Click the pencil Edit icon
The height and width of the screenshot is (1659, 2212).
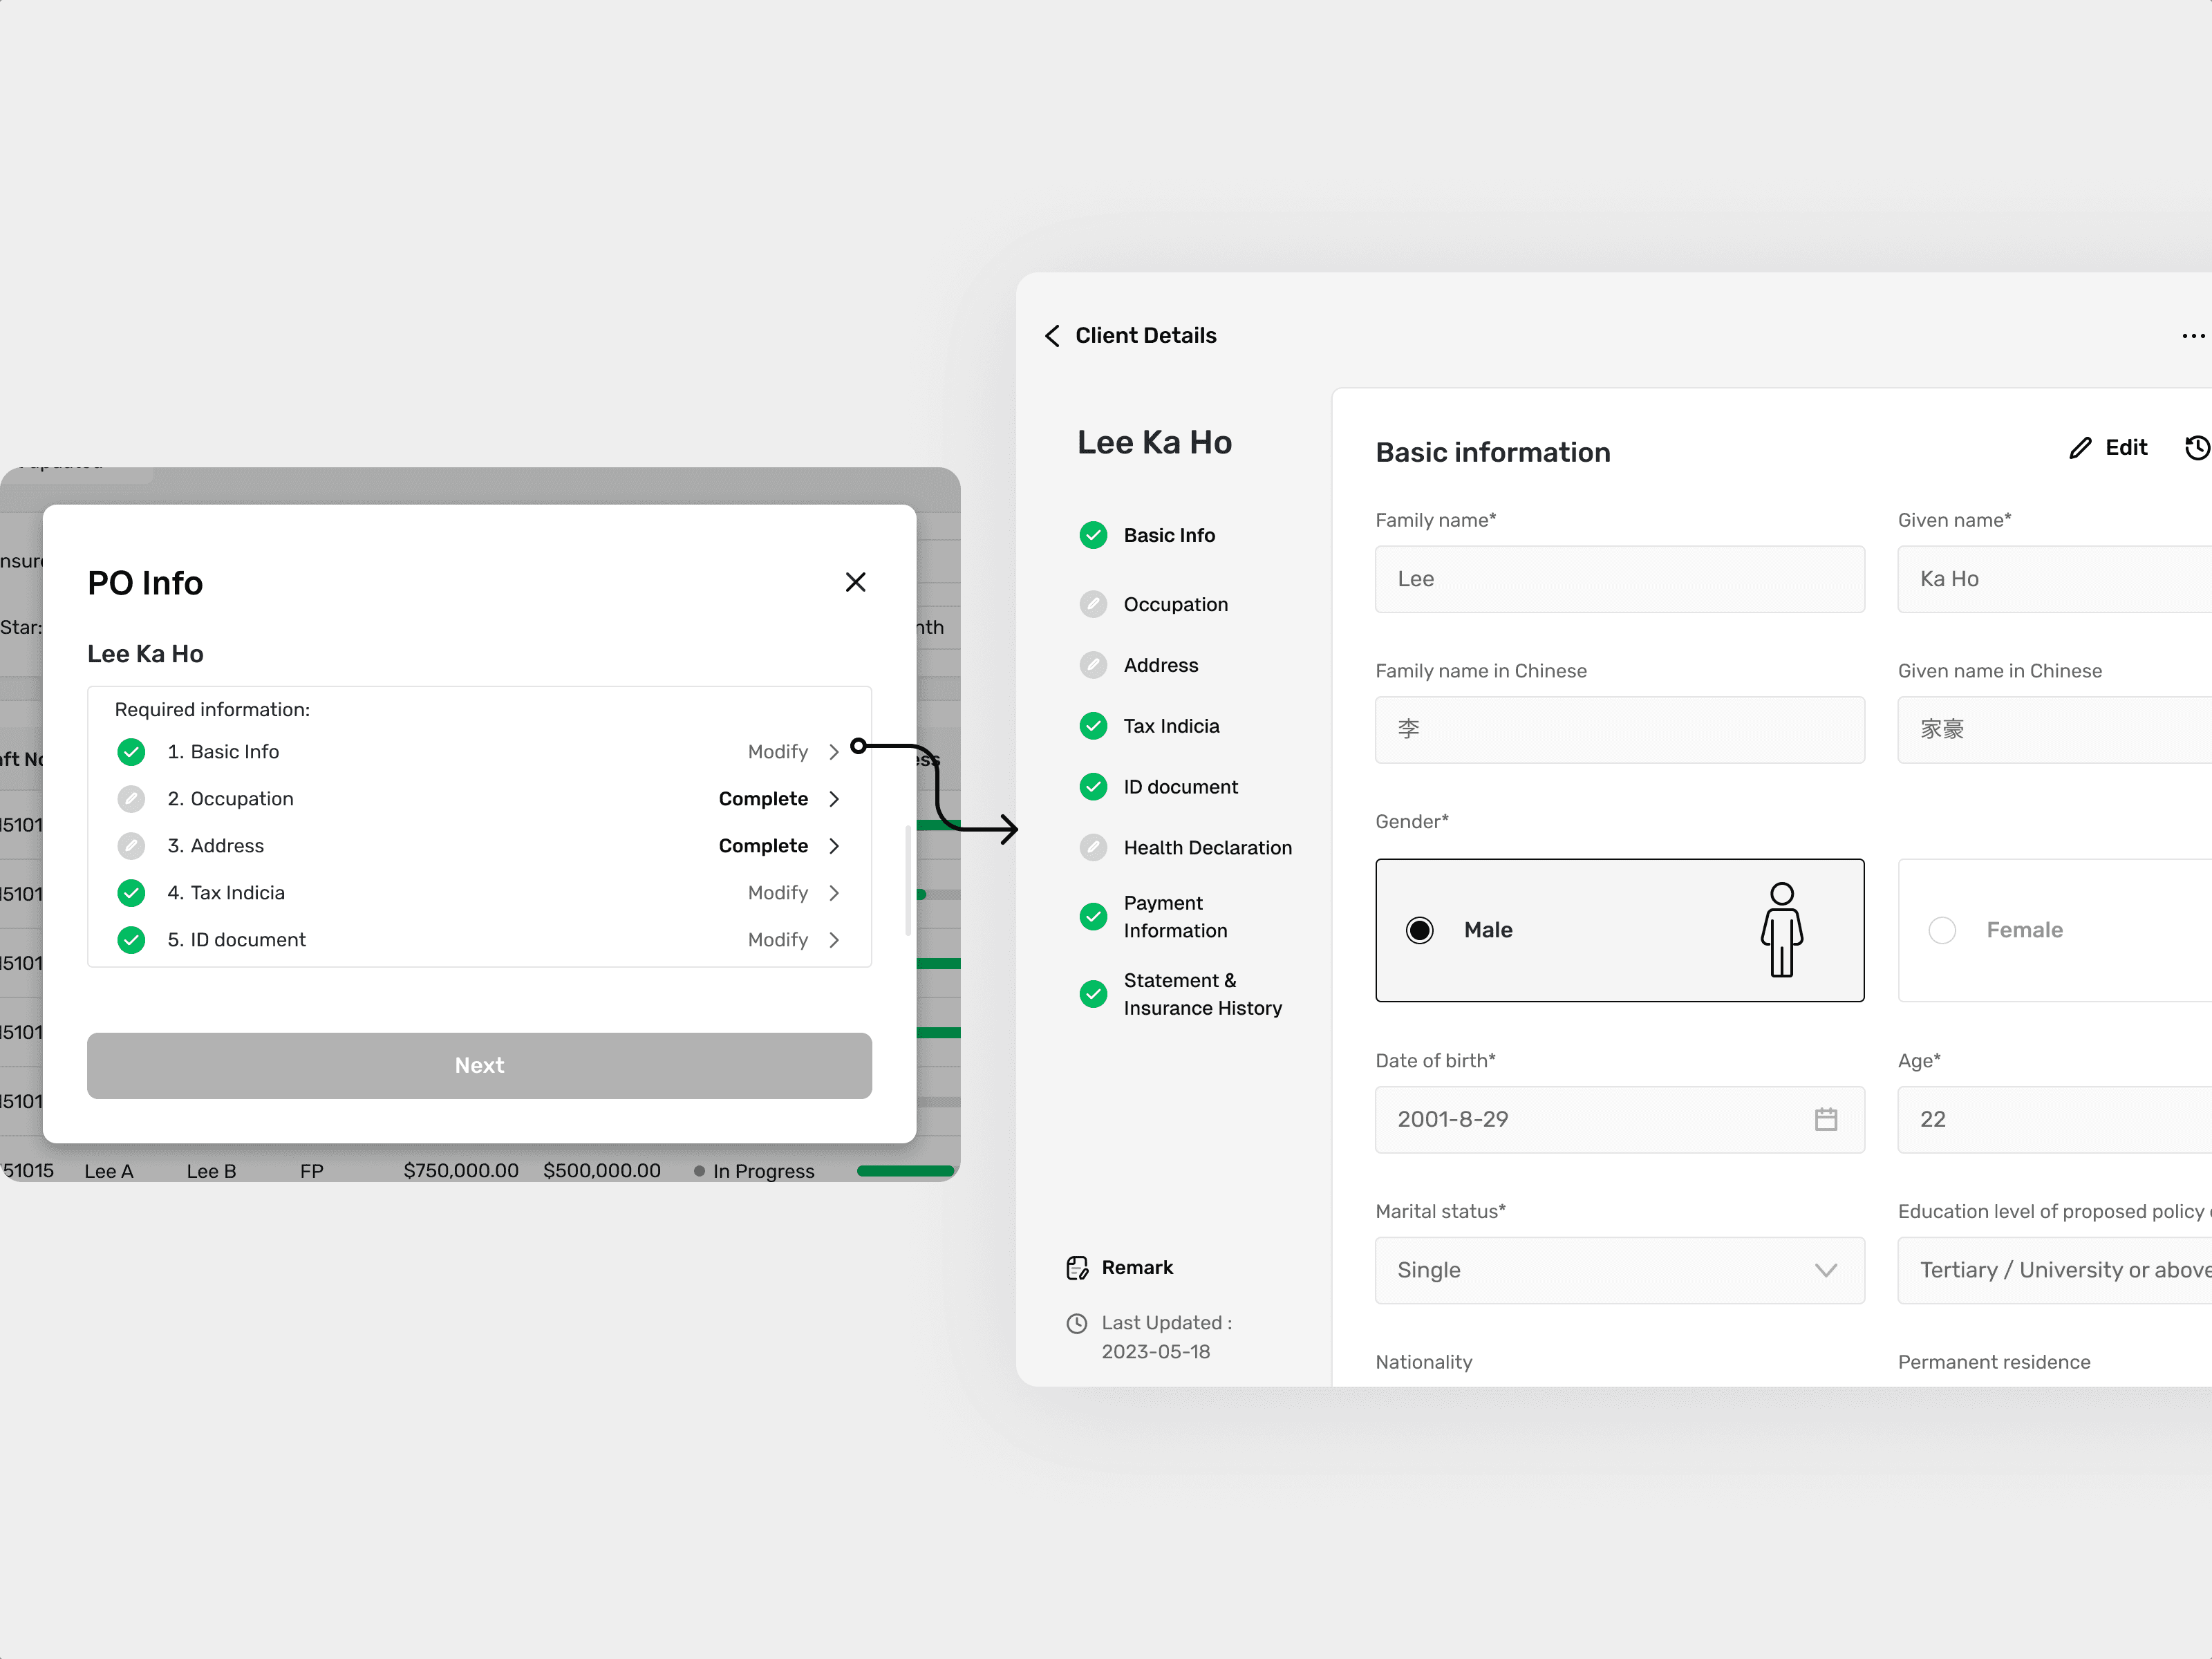[2081, 448]
